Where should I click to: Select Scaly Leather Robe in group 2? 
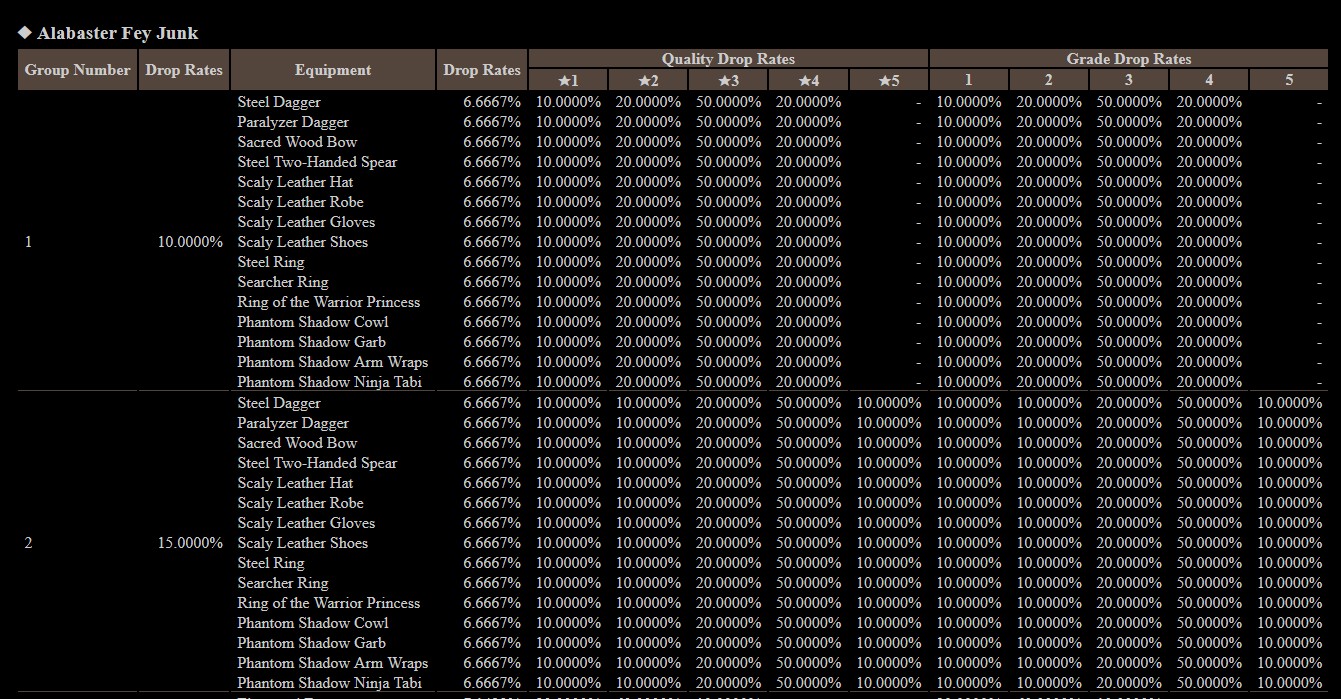(300, 503)
